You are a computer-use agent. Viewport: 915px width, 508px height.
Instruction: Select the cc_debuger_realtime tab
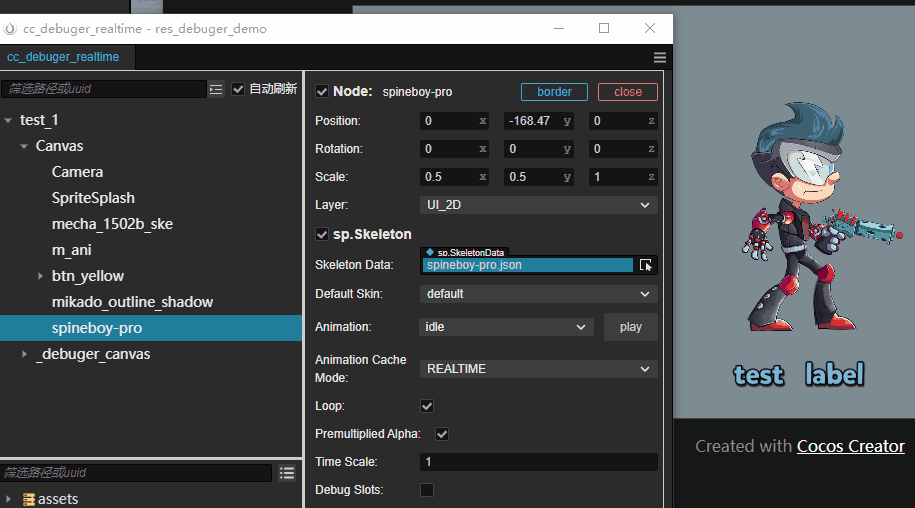point(63,57)
